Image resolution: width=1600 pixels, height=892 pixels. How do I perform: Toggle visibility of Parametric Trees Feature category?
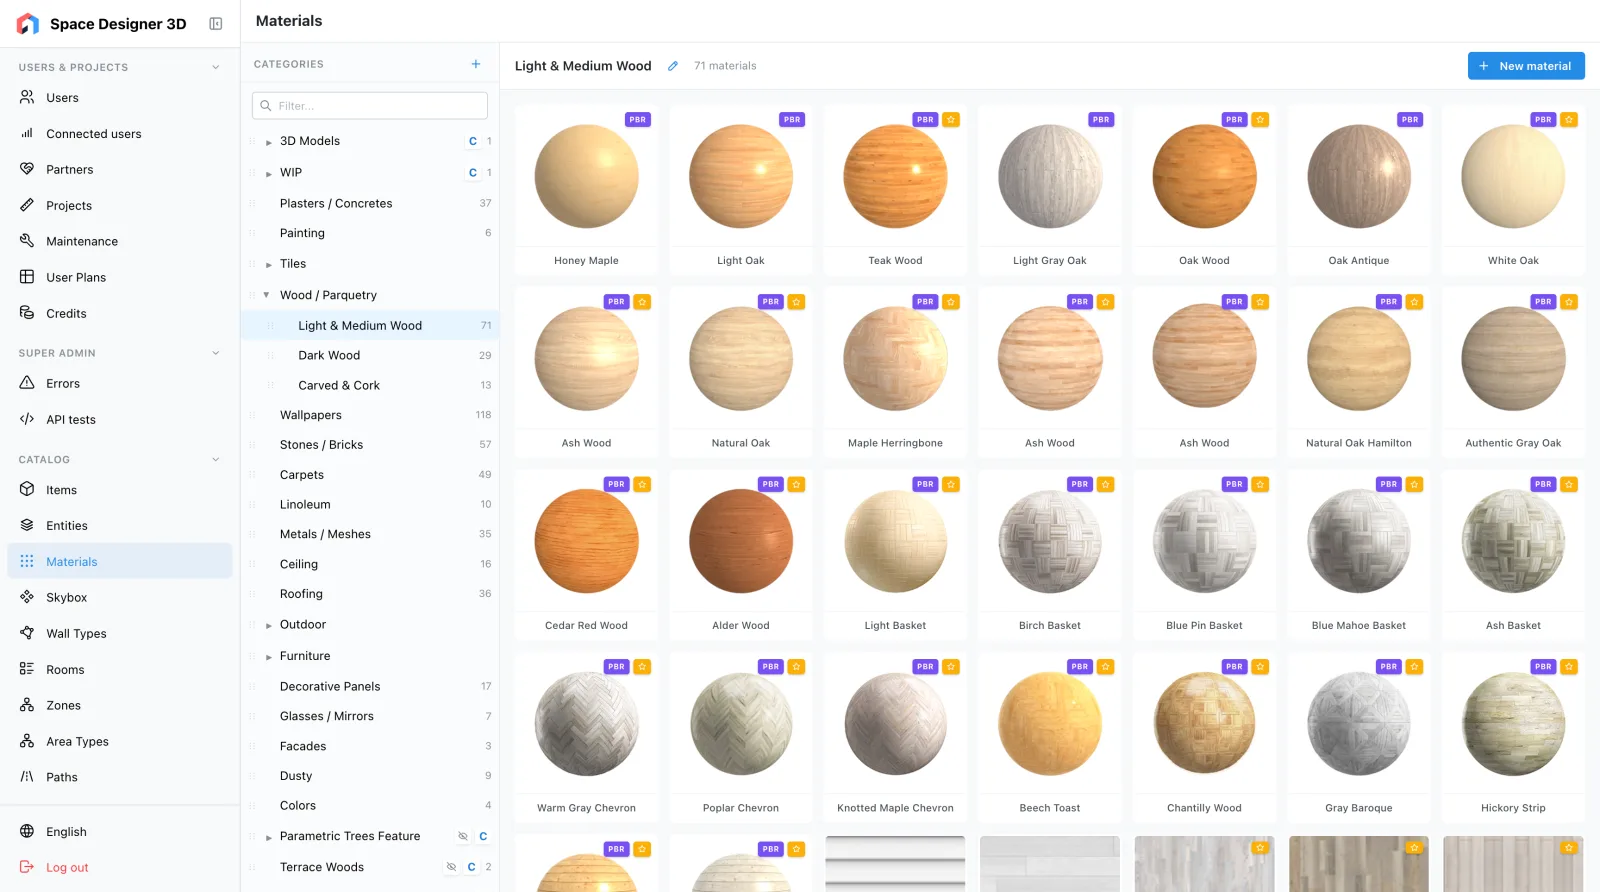tap(463, 836)
